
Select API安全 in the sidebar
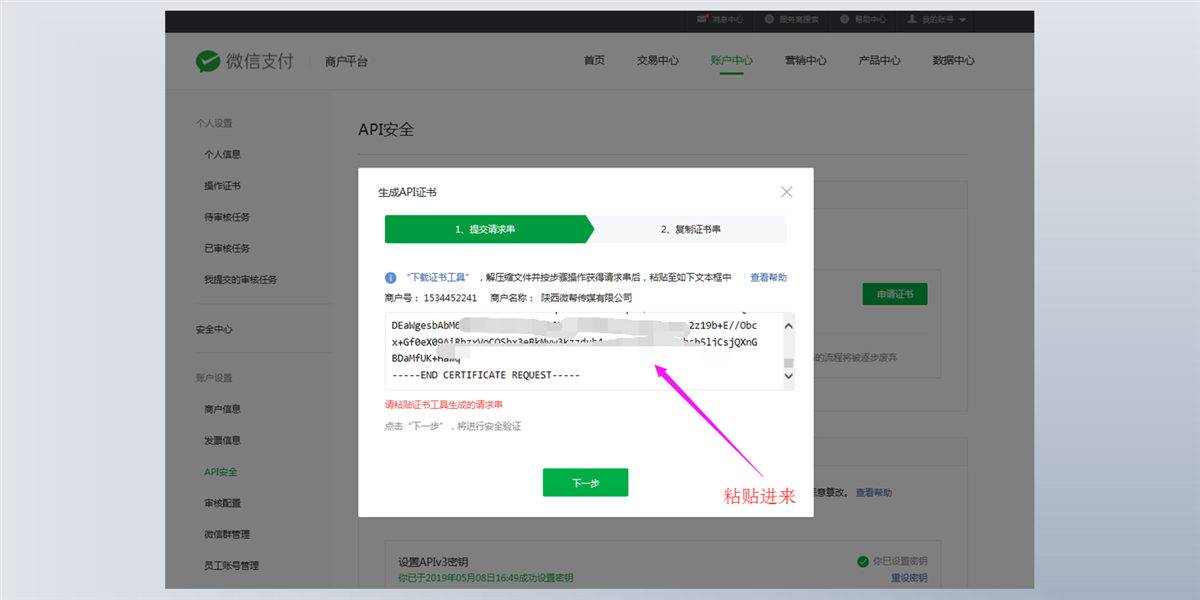[x=220, y=472]
